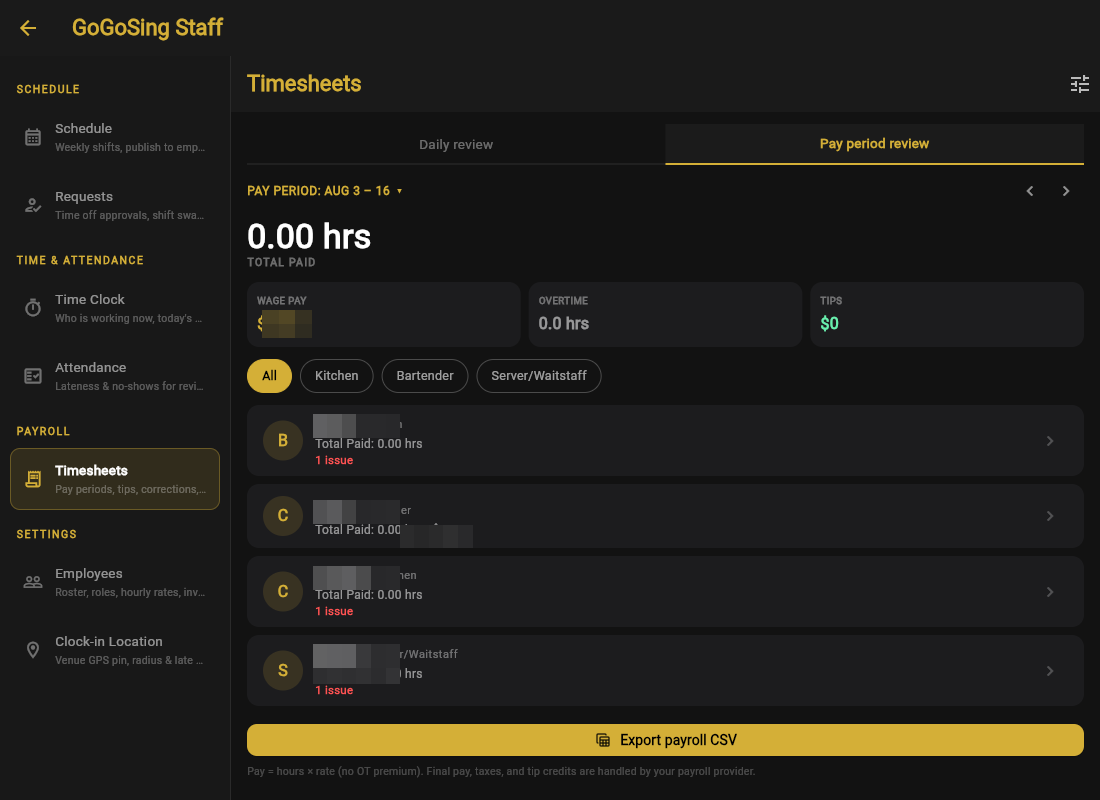Viewport: 1100px width, 800px height.
Task: Open the Schedule calendar icon
Action: point(33,137)
